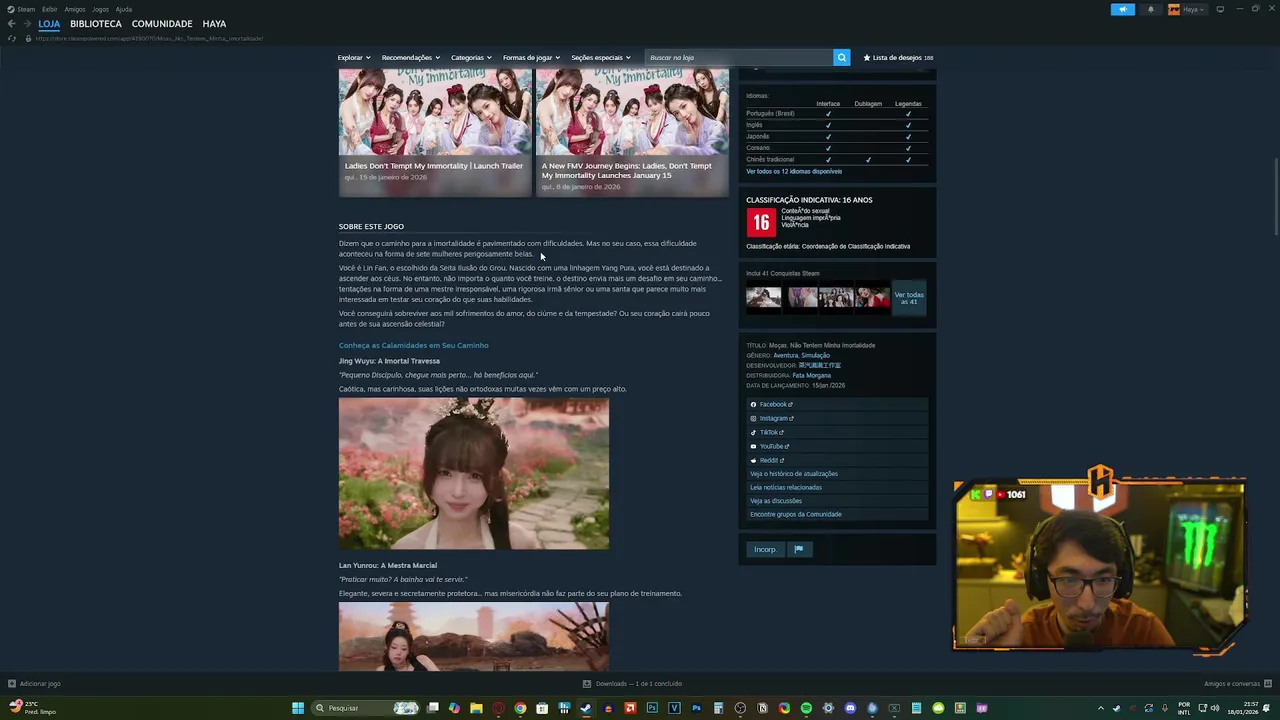Click the YouTube icon in links list
This screenshot has height=720, width=1280.
[753, 446]
